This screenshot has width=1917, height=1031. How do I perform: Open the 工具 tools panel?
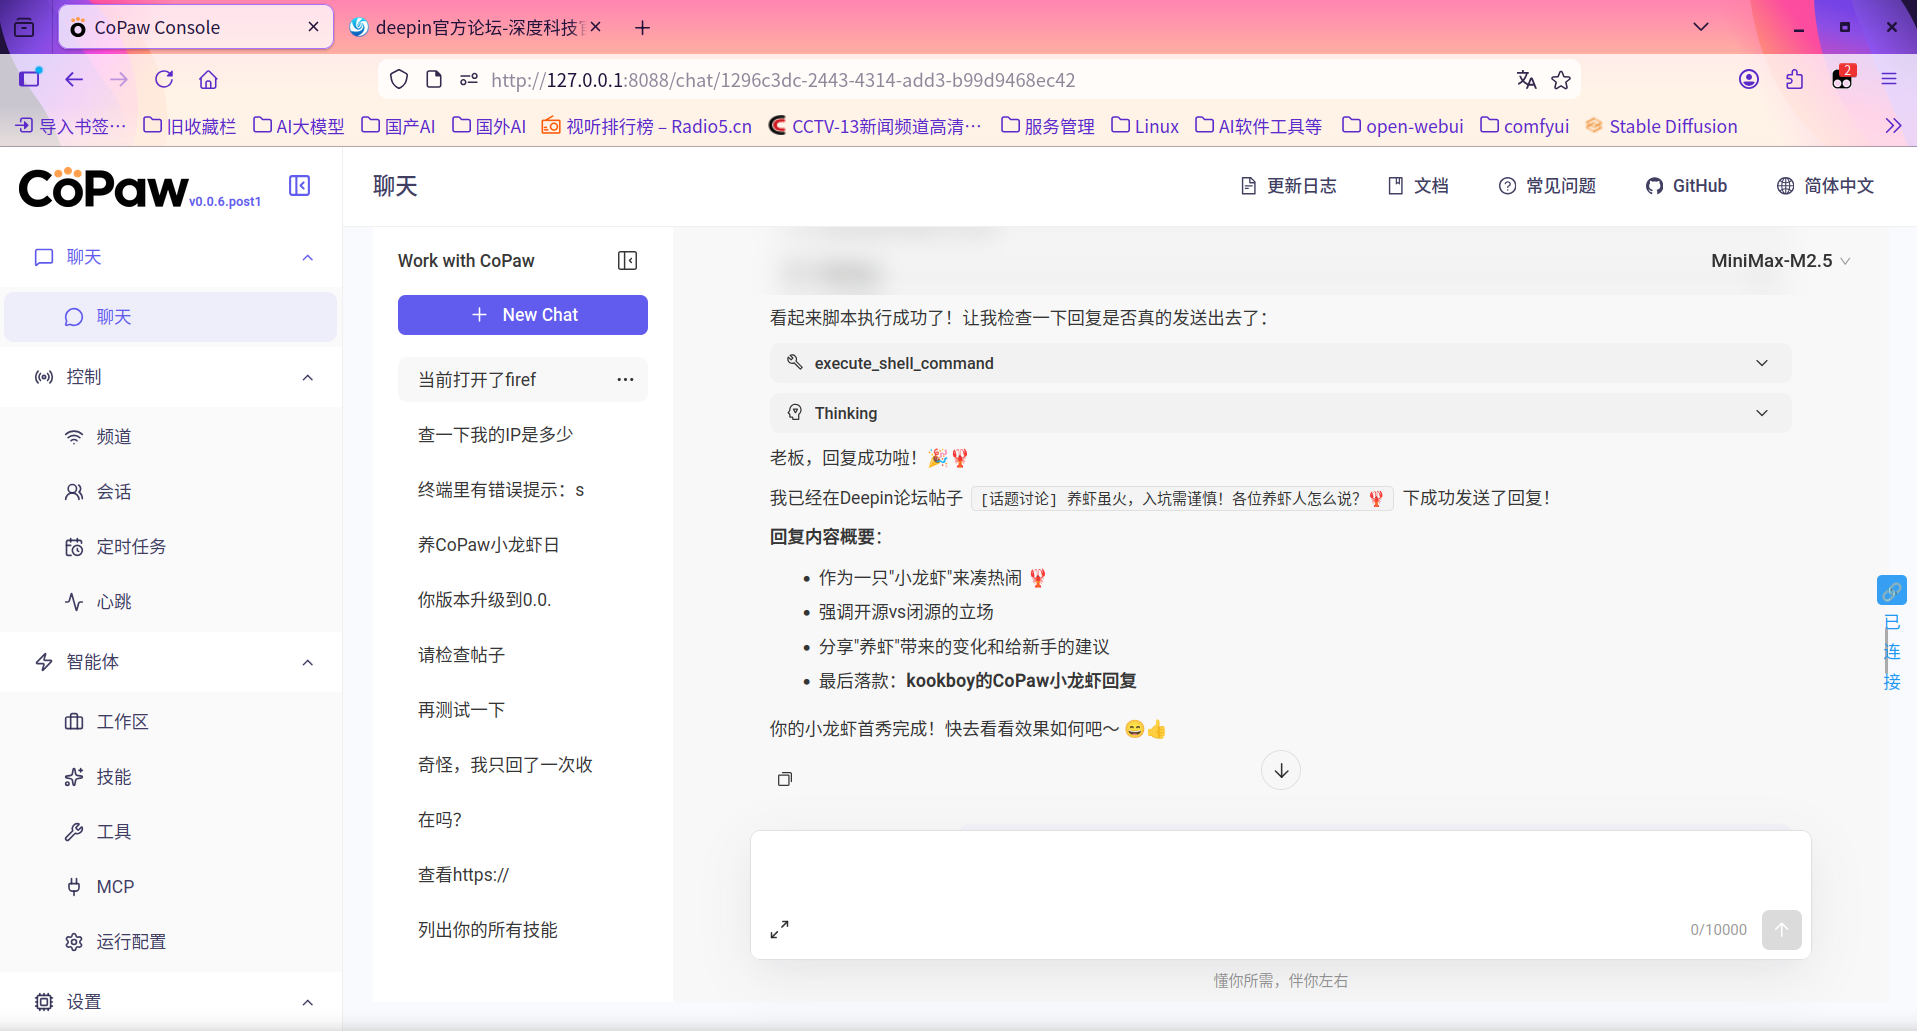(x=113, y=831)
